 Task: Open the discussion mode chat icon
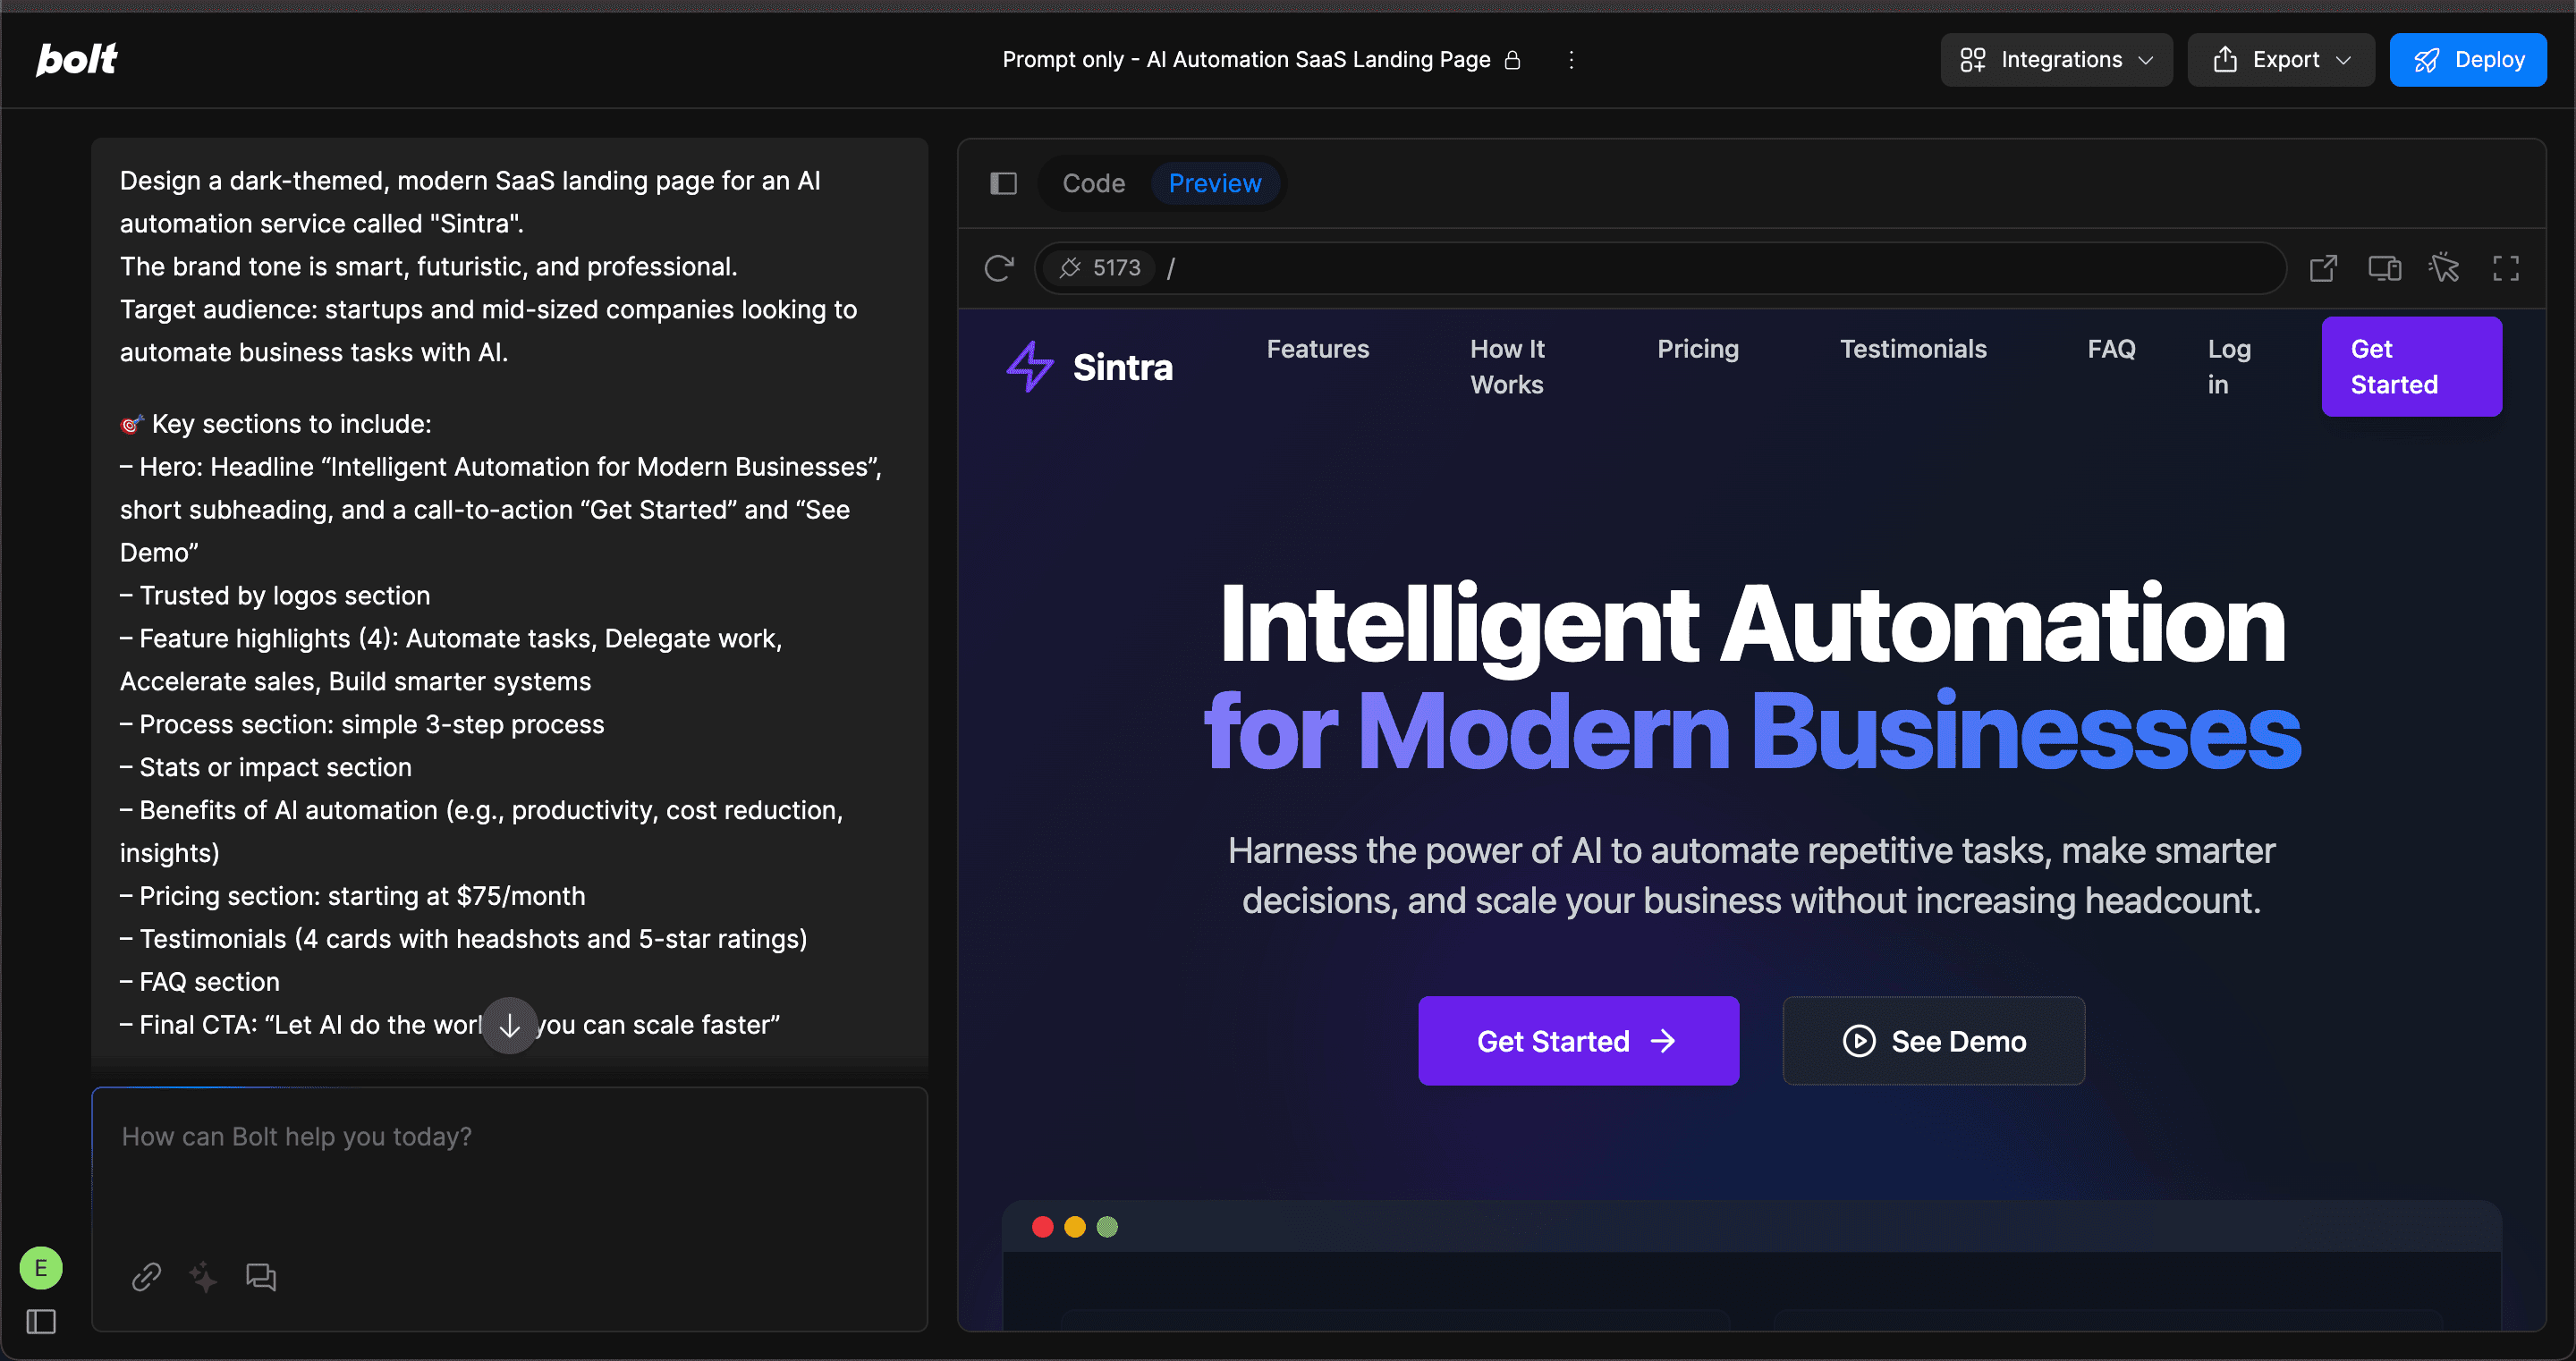click(261, 1277)
